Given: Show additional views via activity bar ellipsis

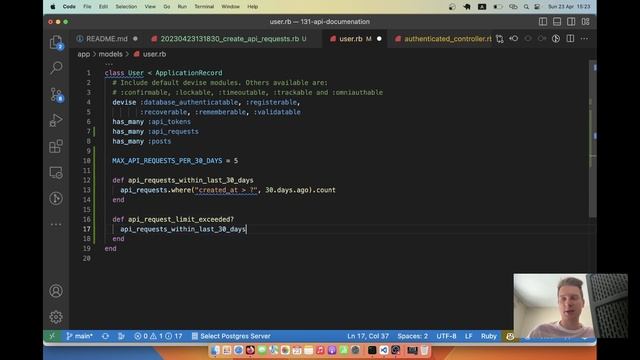Looking at the screenshot, I should pyautogui.click(x=56, y=224).
